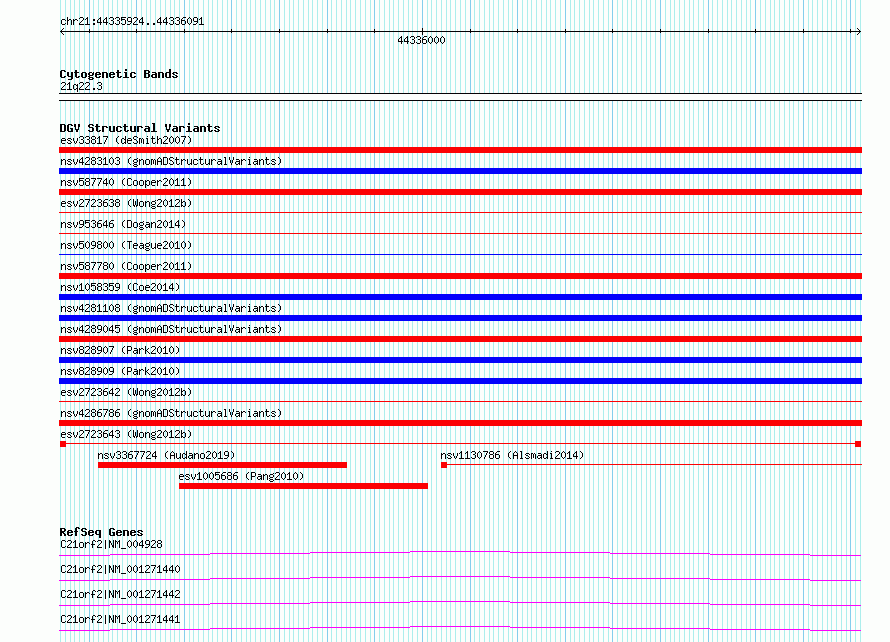Click the red nsv3367724 Audano2019 variant bar
Screen dimensions: 890x642
[222, 465]
